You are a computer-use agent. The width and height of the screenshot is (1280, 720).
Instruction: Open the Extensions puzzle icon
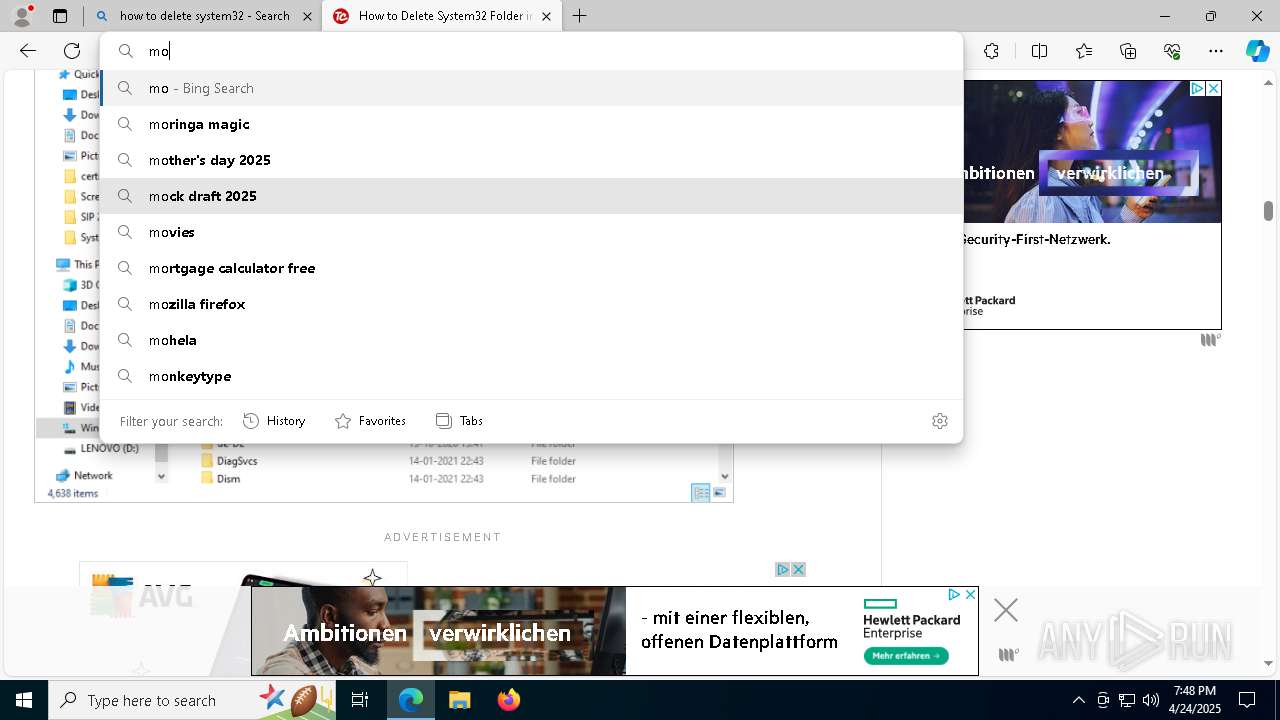coord(991,51)
